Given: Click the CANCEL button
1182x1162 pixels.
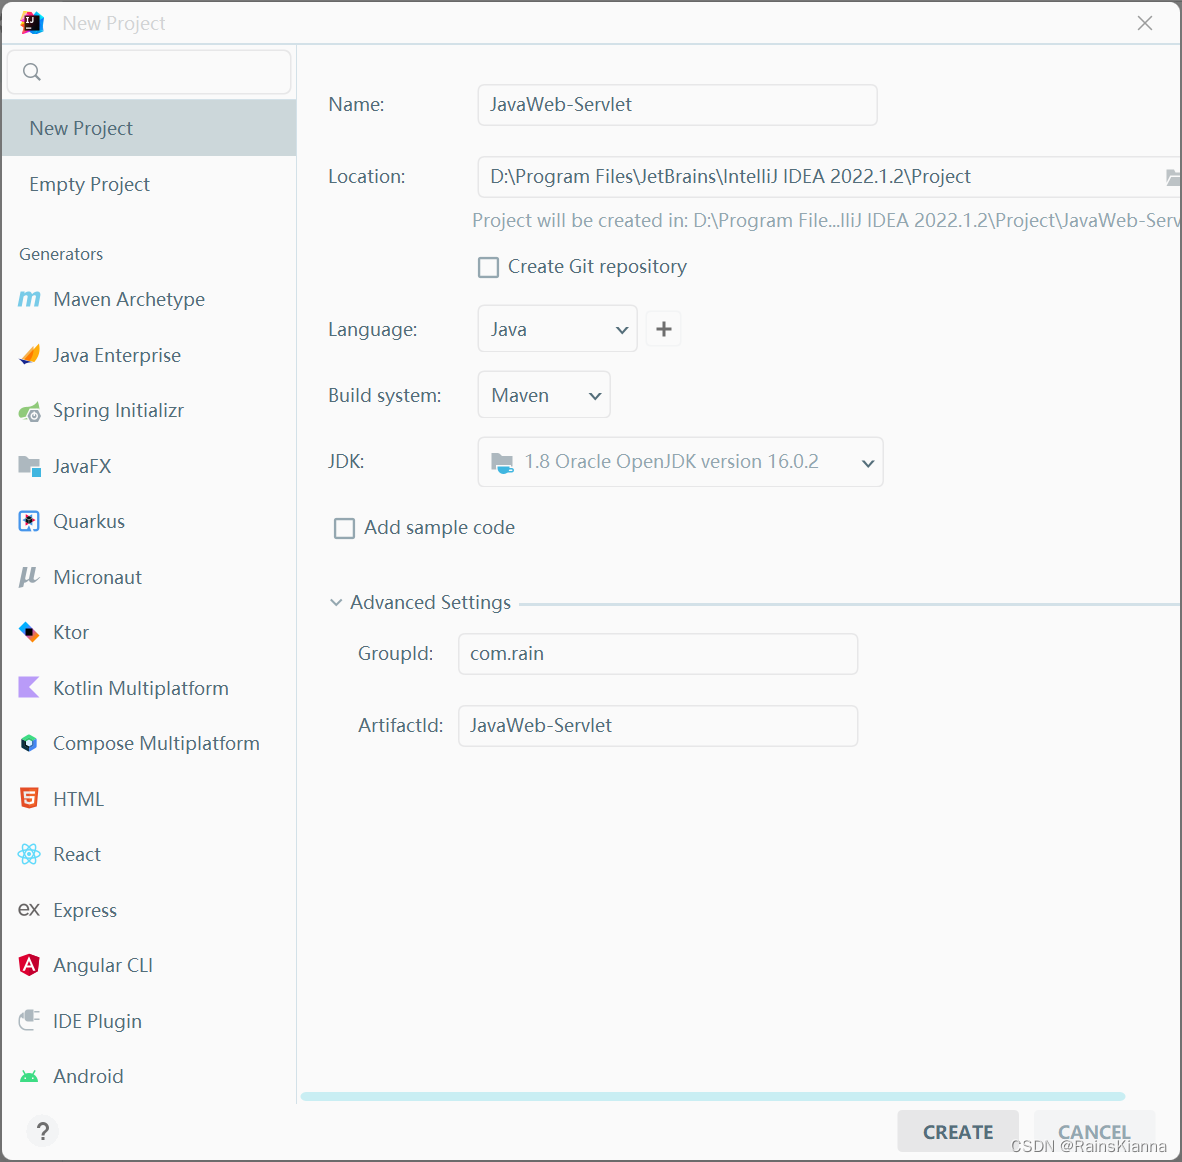Looking at the screenshot, I should pos(1094,1131).
